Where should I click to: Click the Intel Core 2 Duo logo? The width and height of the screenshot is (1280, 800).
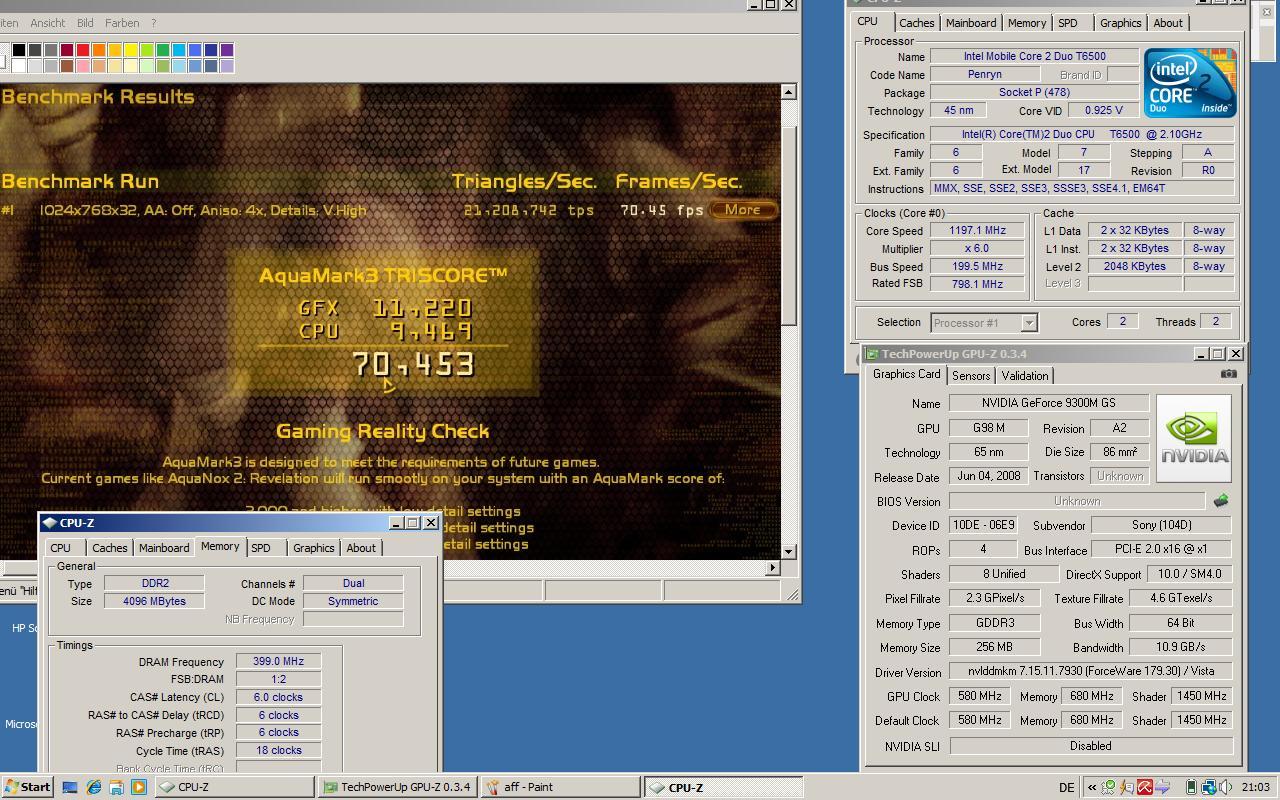1190,82
